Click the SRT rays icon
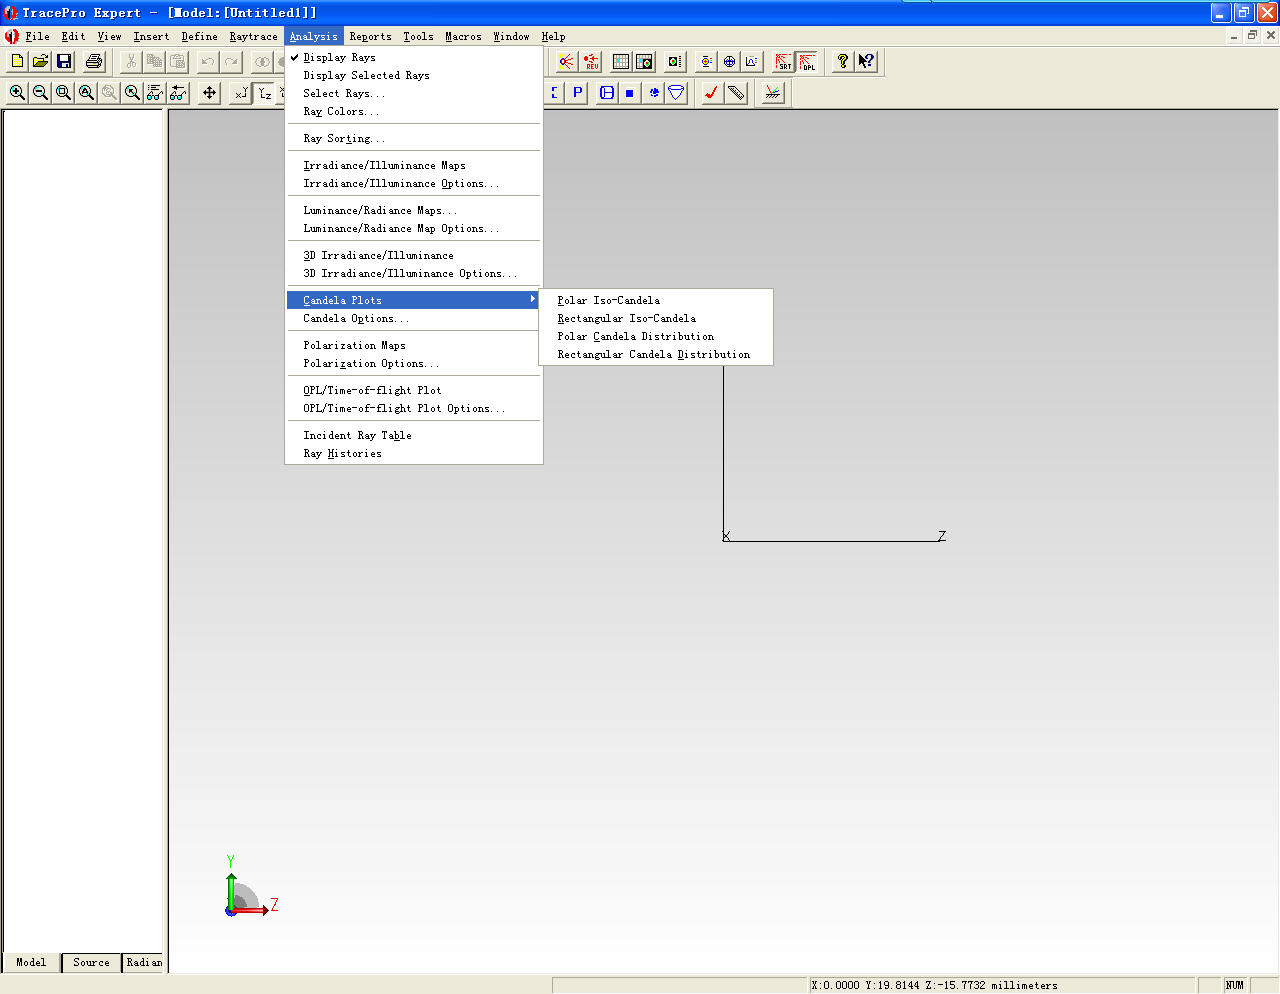The width and height of the screenshot is (1280, 994). tap(783, 62)
